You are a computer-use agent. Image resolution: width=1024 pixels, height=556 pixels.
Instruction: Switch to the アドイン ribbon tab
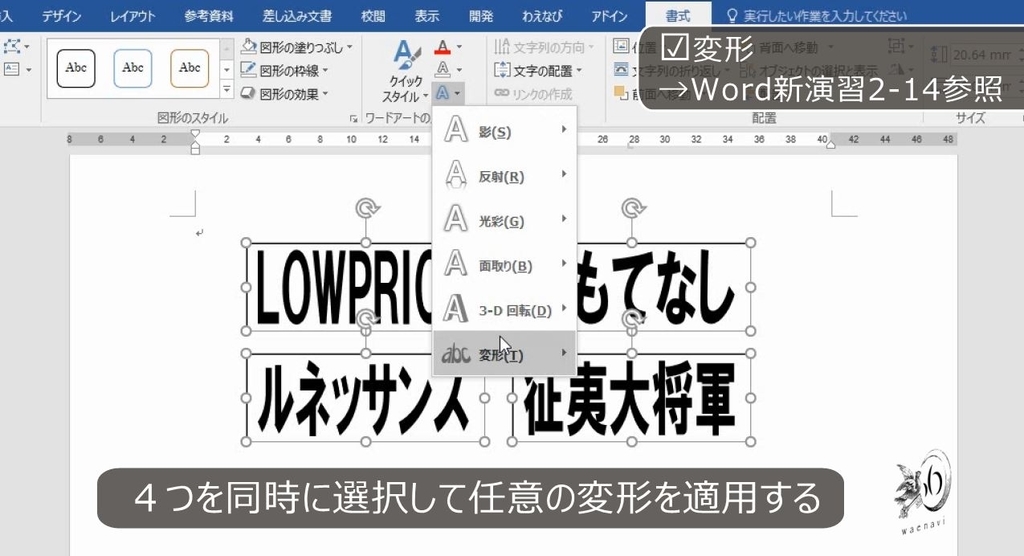(x=609, y=16)
